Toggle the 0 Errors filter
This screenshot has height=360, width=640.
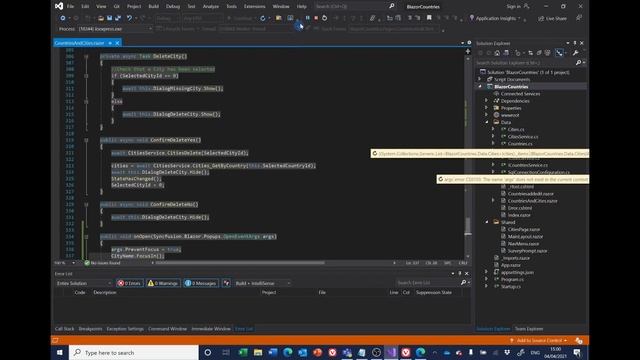pyautogui.click(x=130, y=283)
